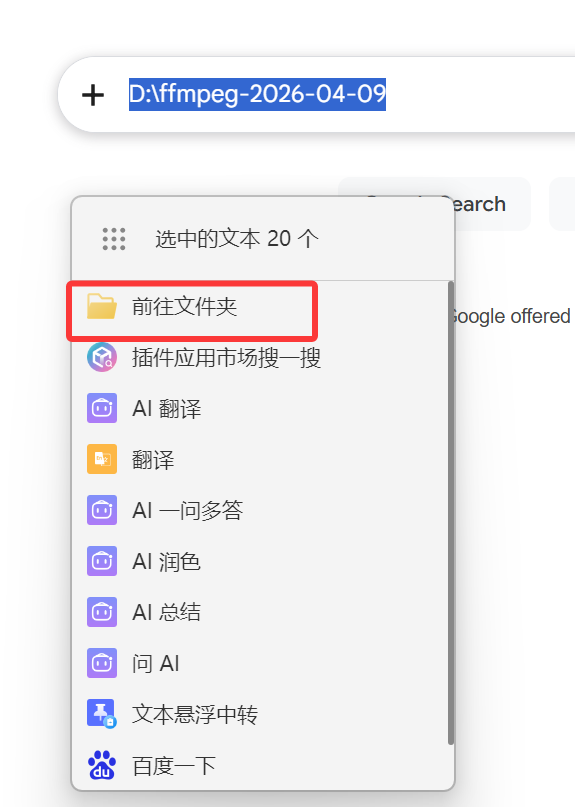Select 百度一下 menu entry
Image resolution: width=575 pixels, height=807 pixels.
click(x=260, y=765)
